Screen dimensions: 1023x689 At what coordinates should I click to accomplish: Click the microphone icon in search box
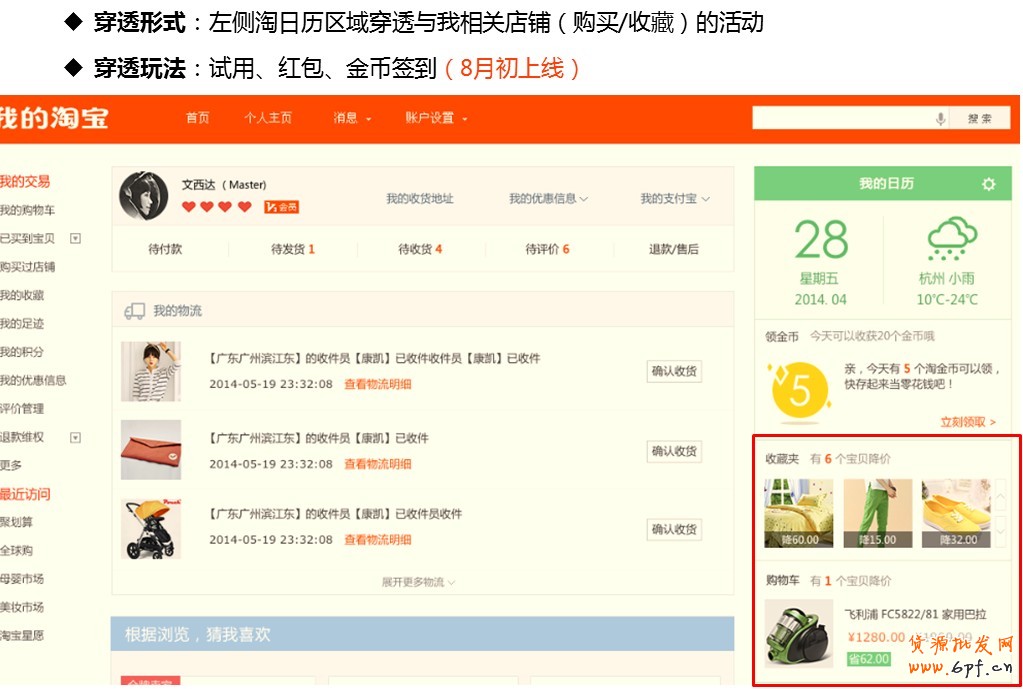(x=940, y=118)
